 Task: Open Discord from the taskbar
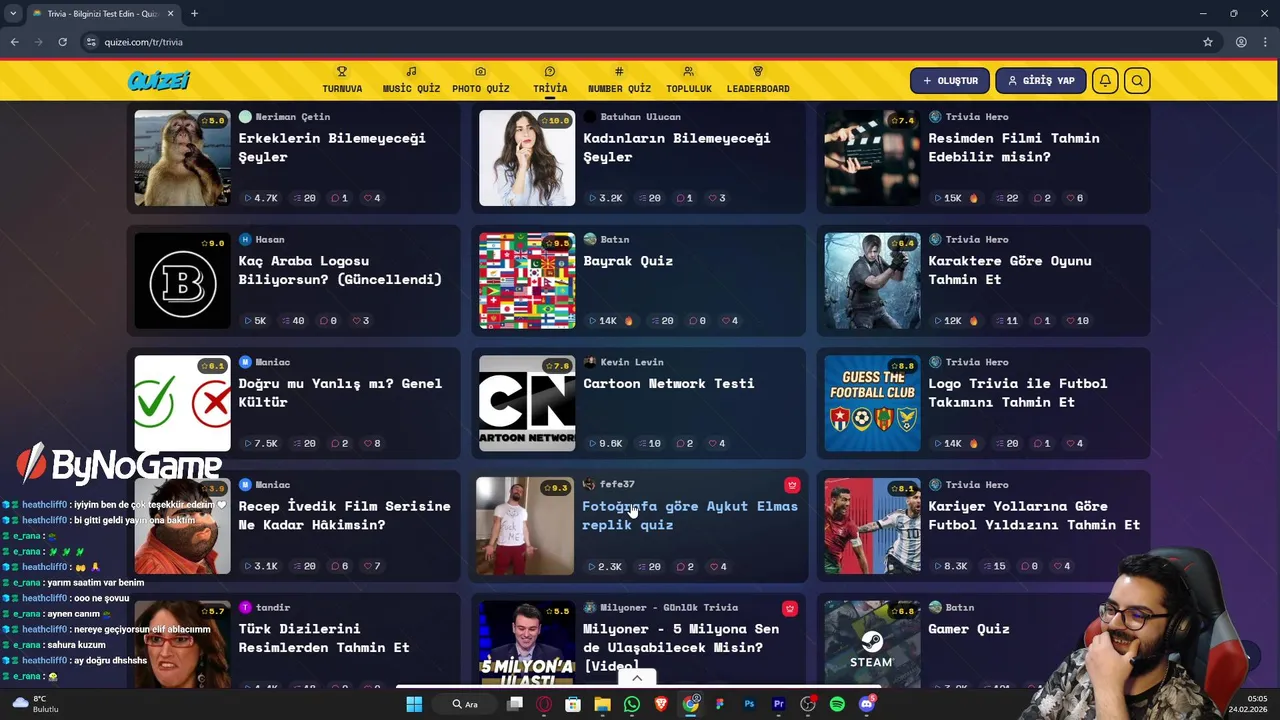[866, 704]
